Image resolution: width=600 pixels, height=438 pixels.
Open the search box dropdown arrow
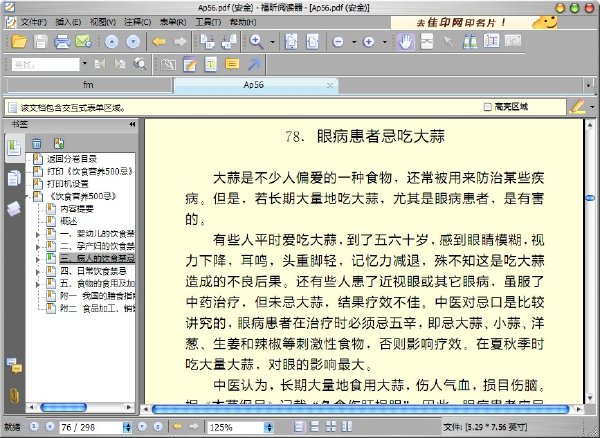(x=85, y=64)
